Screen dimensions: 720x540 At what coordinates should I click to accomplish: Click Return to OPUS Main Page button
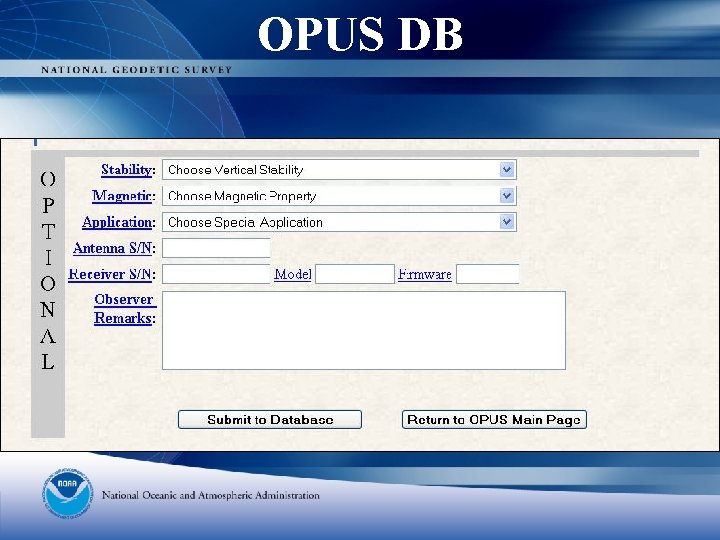click(x=495, y=420)
